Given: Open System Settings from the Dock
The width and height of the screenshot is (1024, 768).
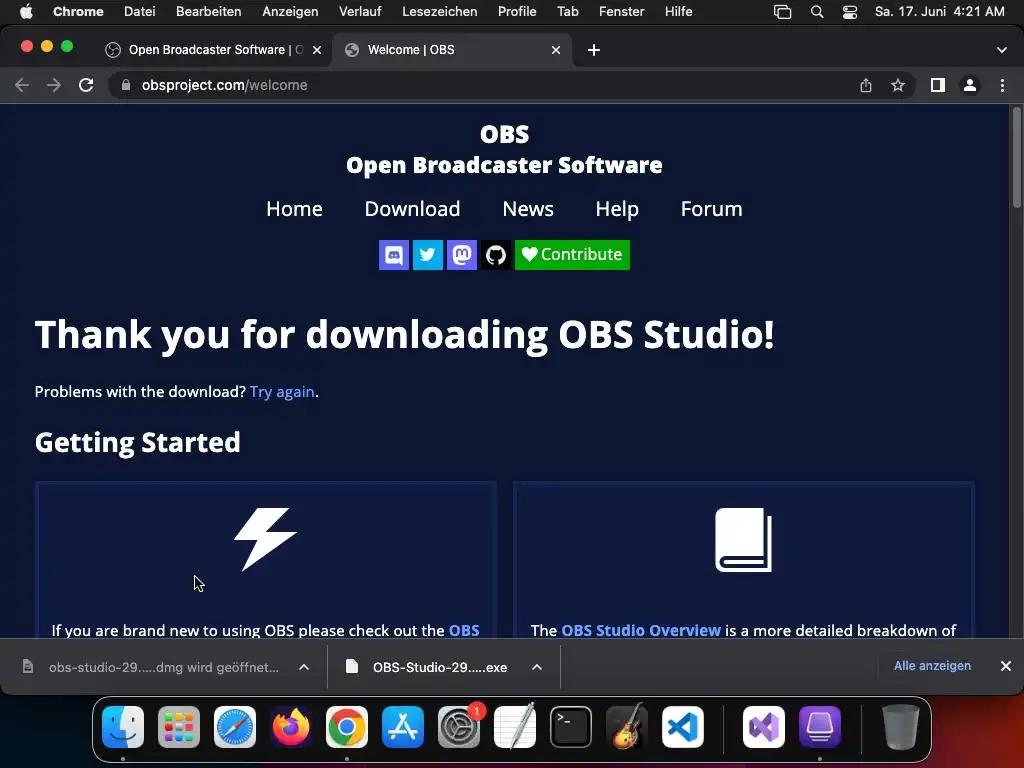Looking at the screenshot, I should (x=459, y=727).
